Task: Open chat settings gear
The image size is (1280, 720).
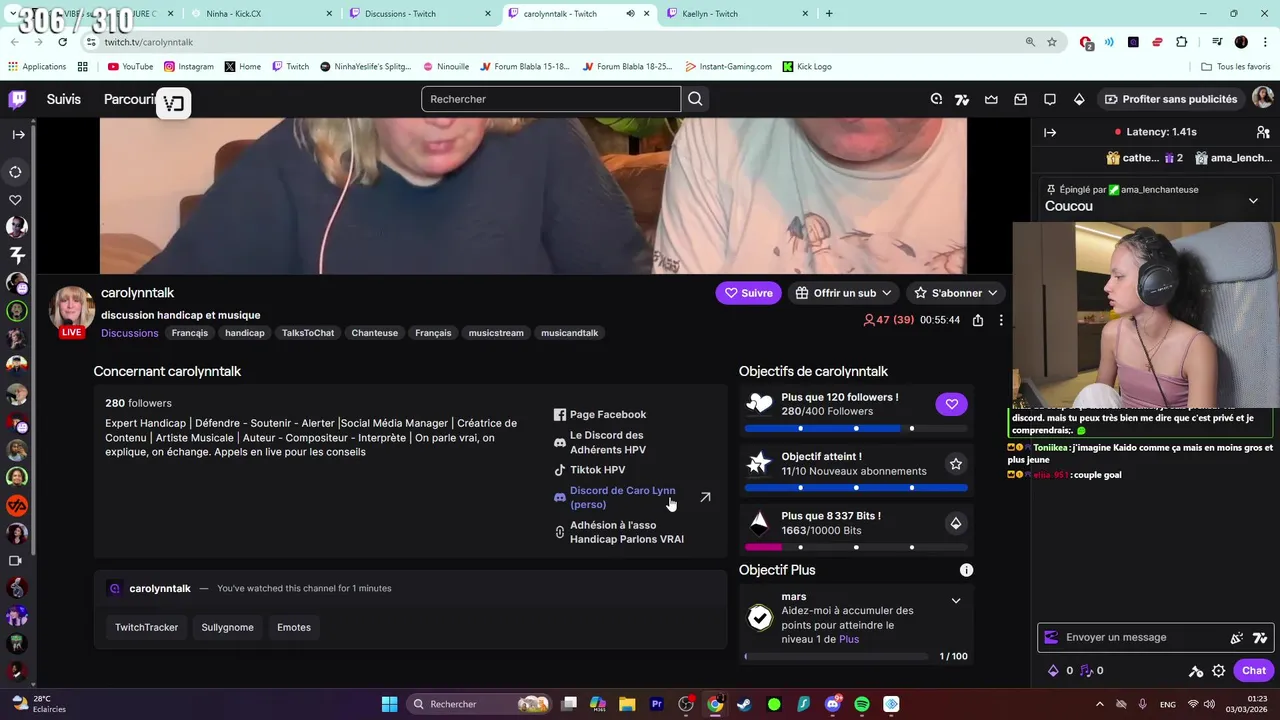Action: (x=1218, y=671)
